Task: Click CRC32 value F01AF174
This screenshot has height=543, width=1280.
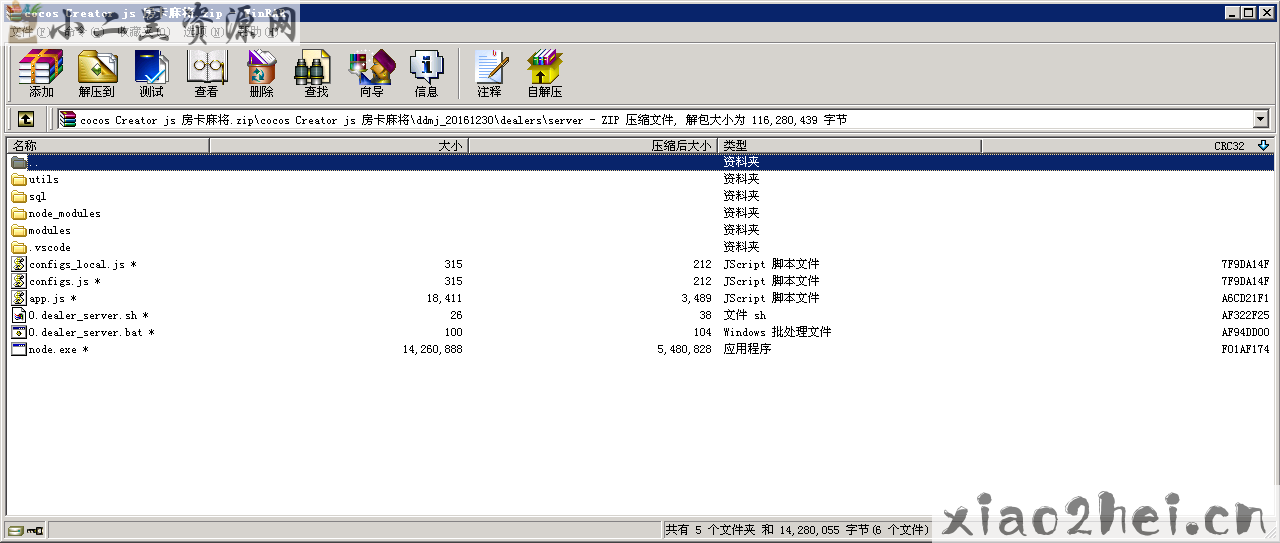Action: tap(1245, 349)
